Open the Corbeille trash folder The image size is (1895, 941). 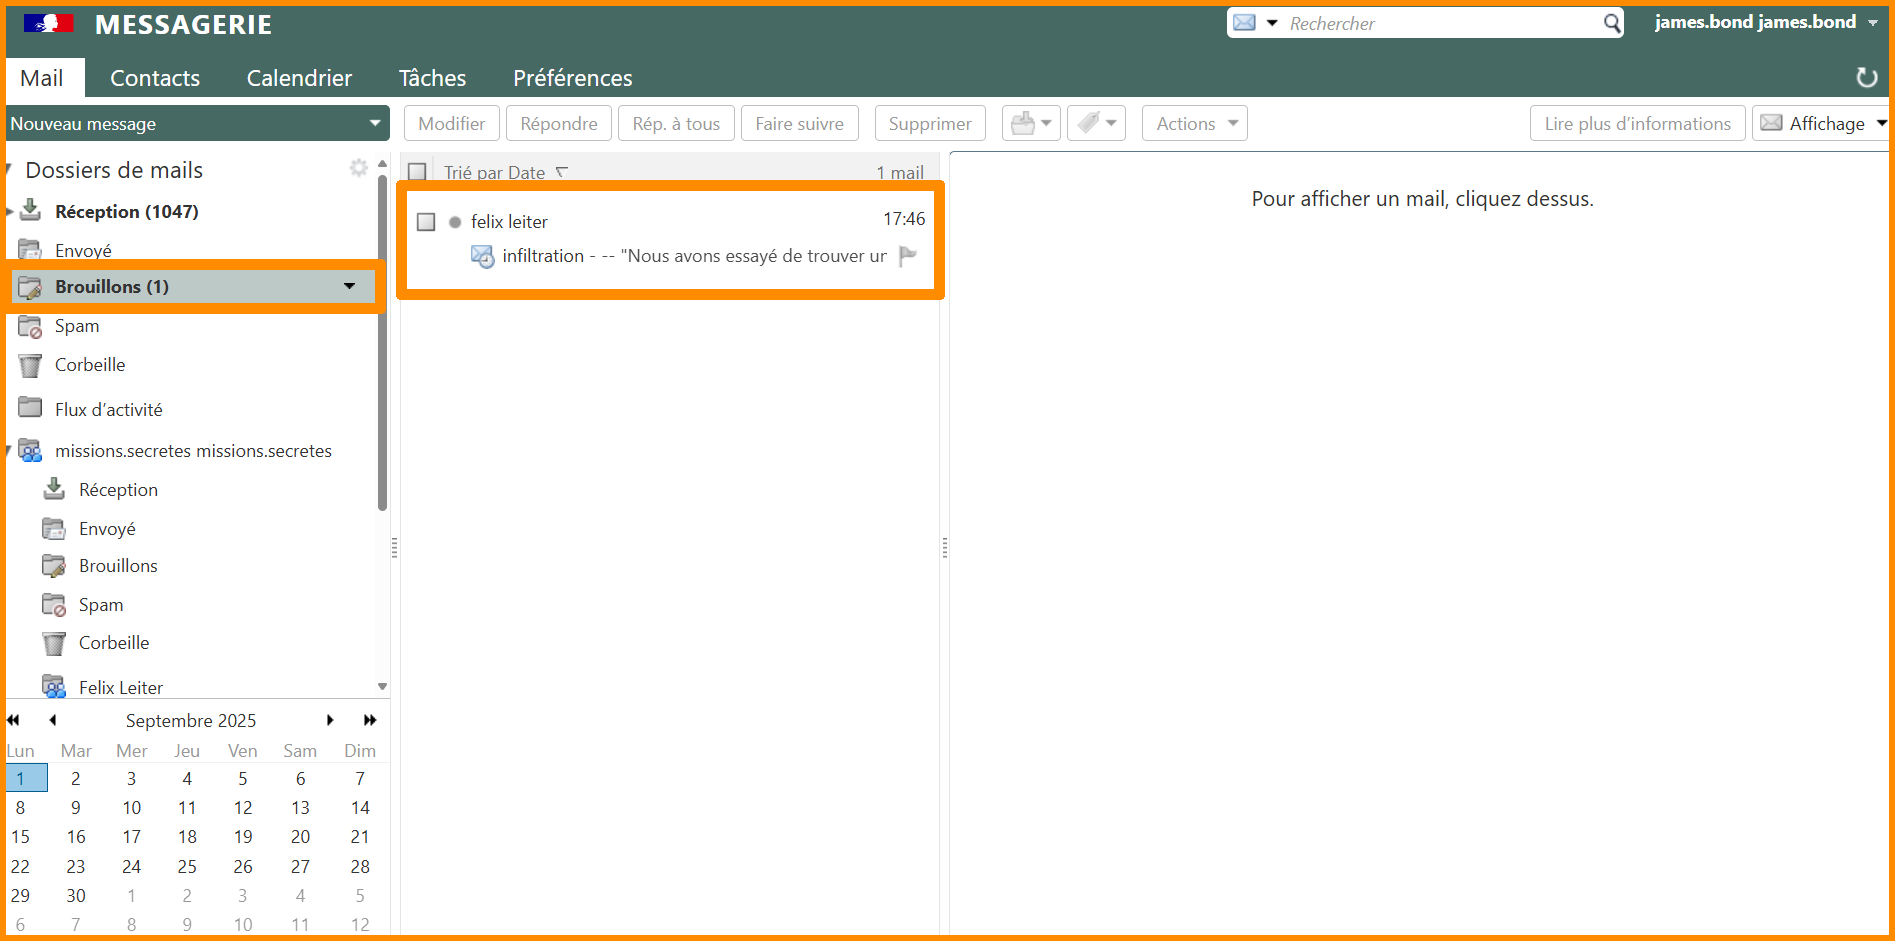coord(90,365)
